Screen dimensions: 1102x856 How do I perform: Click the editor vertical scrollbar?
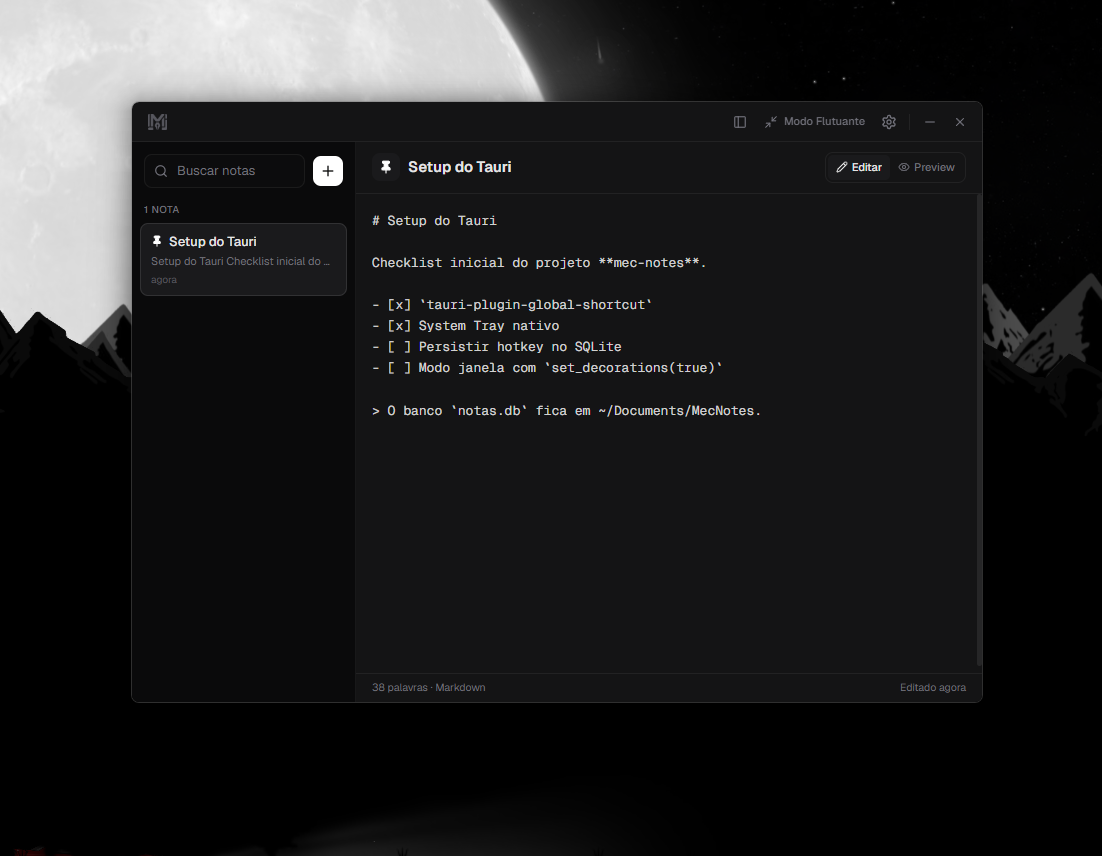978,430
